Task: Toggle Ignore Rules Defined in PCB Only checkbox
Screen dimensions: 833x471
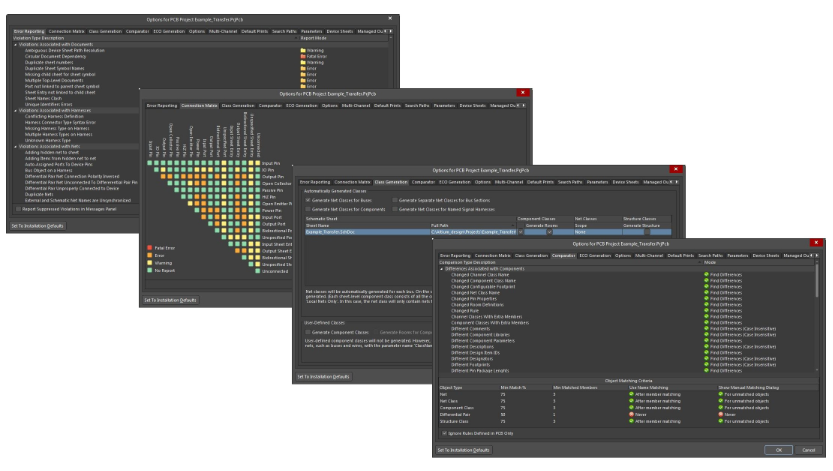Action: click(x=445, y=433)
